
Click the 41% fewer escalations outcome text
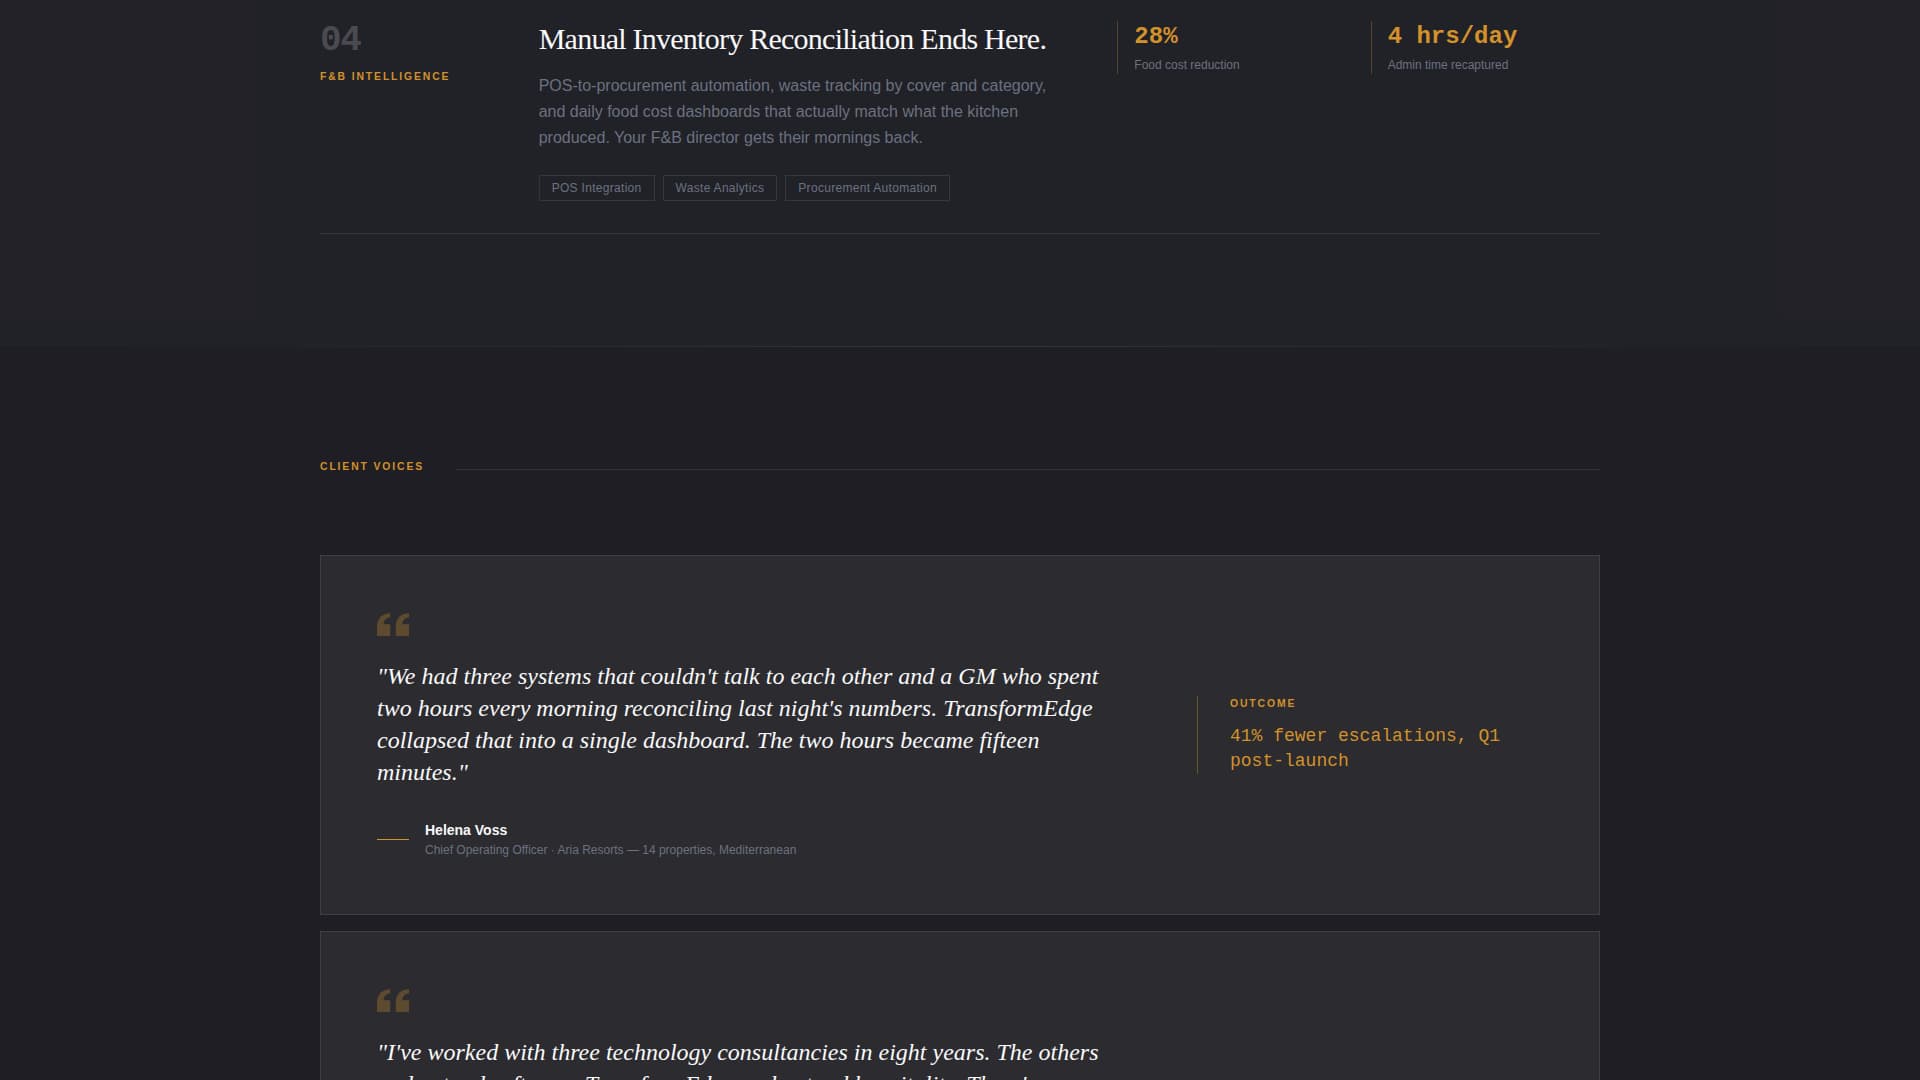pos(1365,748)
